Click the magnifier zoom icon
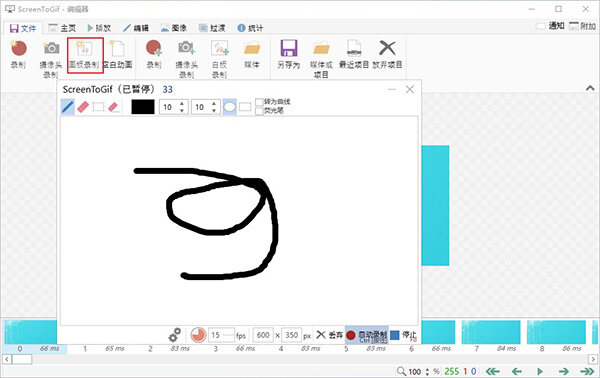The image size is (600, 378). [401, 371]
